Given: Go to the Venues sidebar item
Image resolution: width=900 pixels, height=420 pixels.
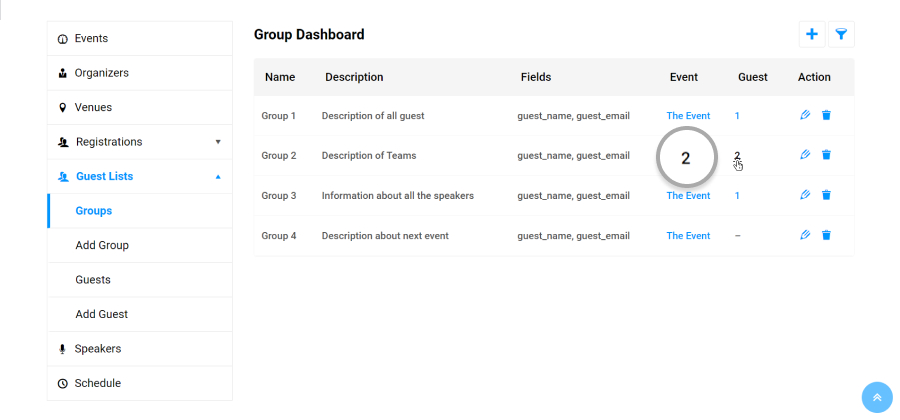Looking at the screenshot, I should 140,107.
